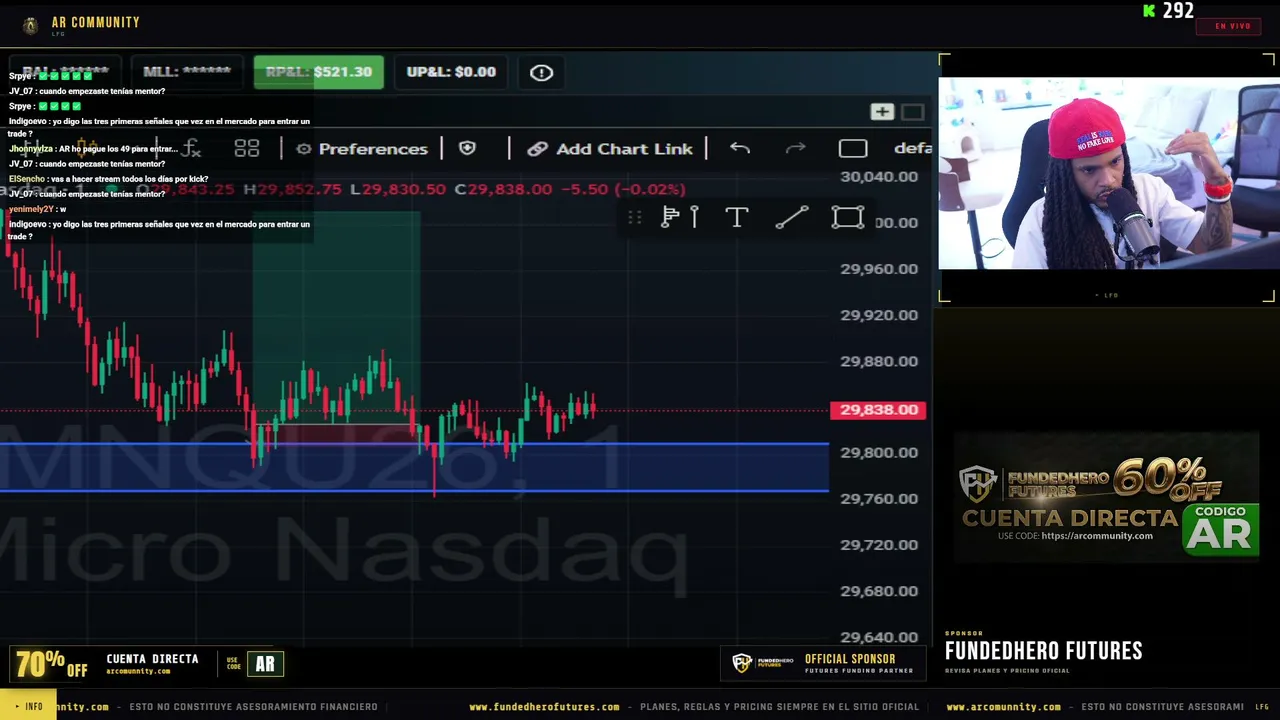The image size is (1280, 720).
Task: Click Jhonnyviza's chat message
Action: 93,149
